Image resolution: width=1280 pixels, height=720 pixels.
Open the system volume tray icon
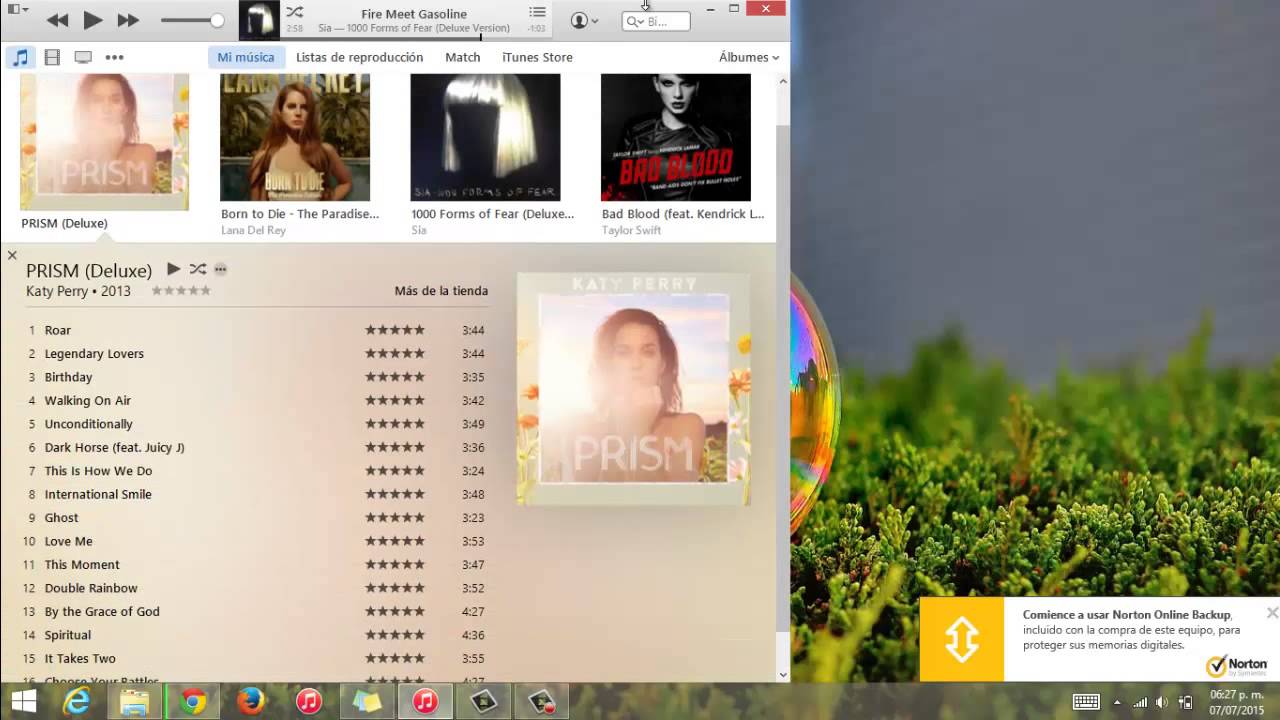click(x=1161, y=702)
